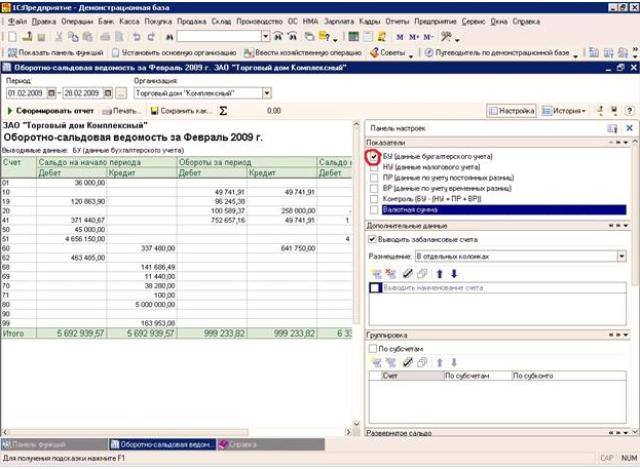Screen dimensions: 640x469
Task: Open the История dropdown button
Action: click(564, 111)
